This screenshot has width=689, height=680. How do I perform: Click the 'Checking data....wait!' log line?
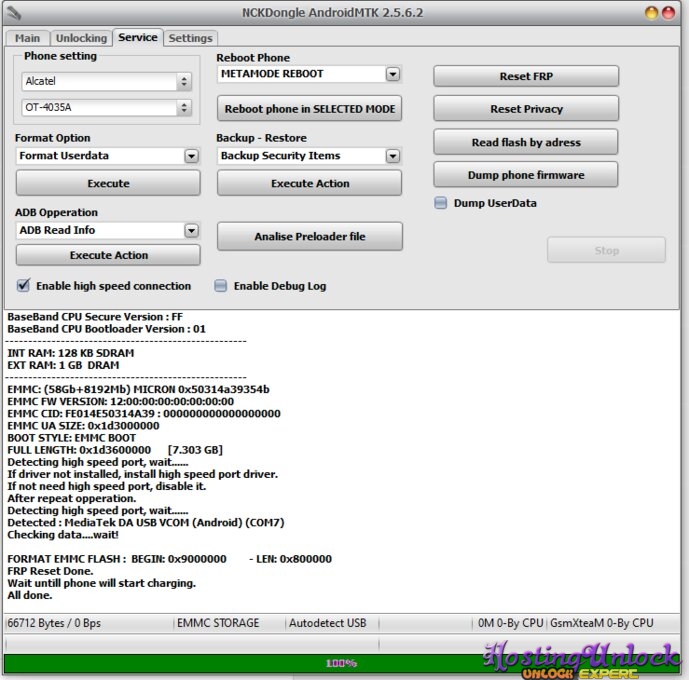(63, 535)
